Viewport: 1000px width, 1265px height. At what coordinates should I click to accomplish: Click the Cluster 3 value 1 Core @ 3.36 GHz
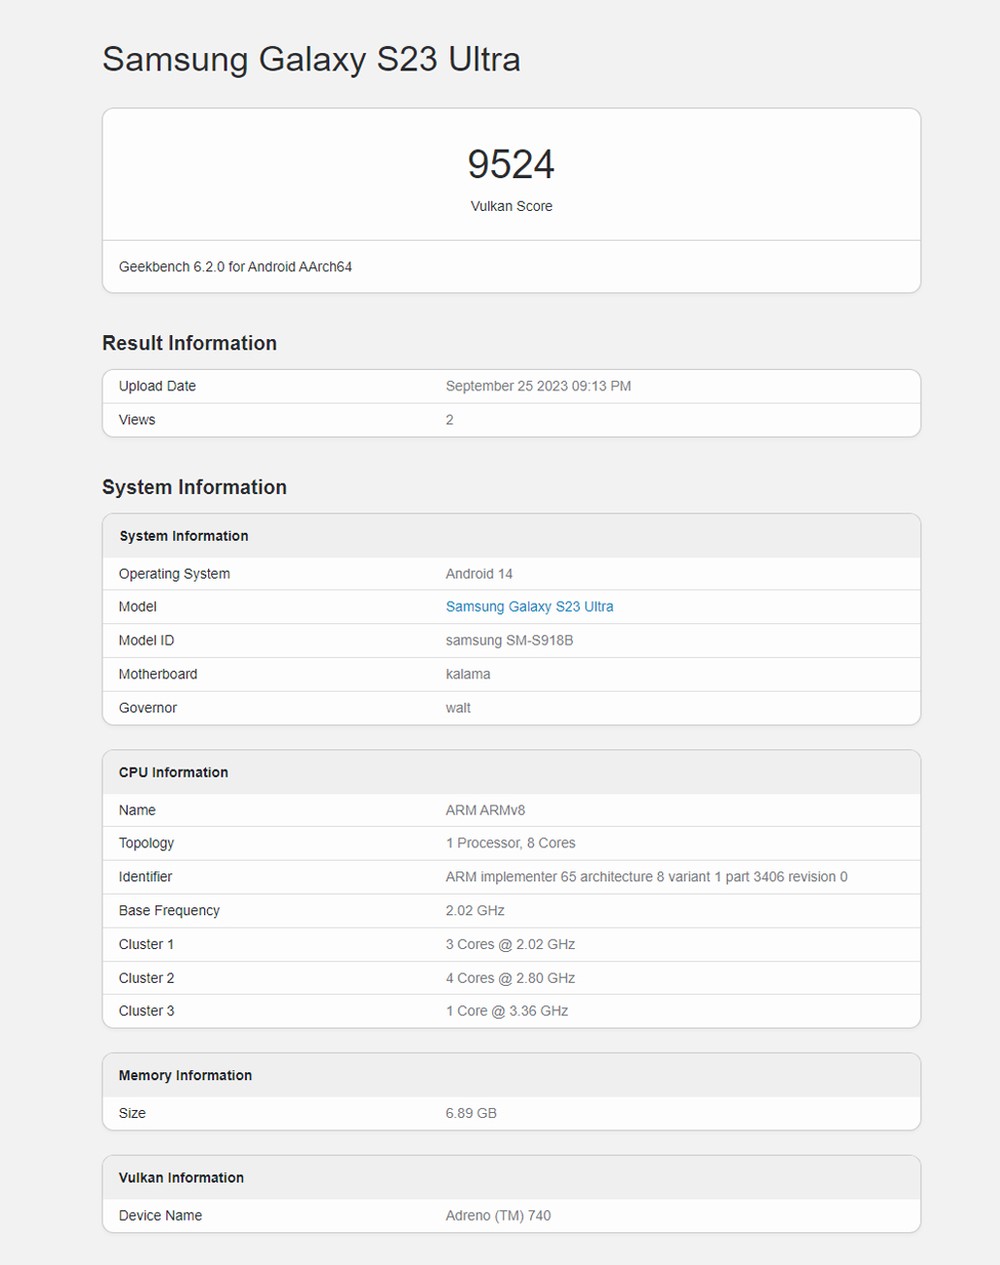pos(507,1011)
